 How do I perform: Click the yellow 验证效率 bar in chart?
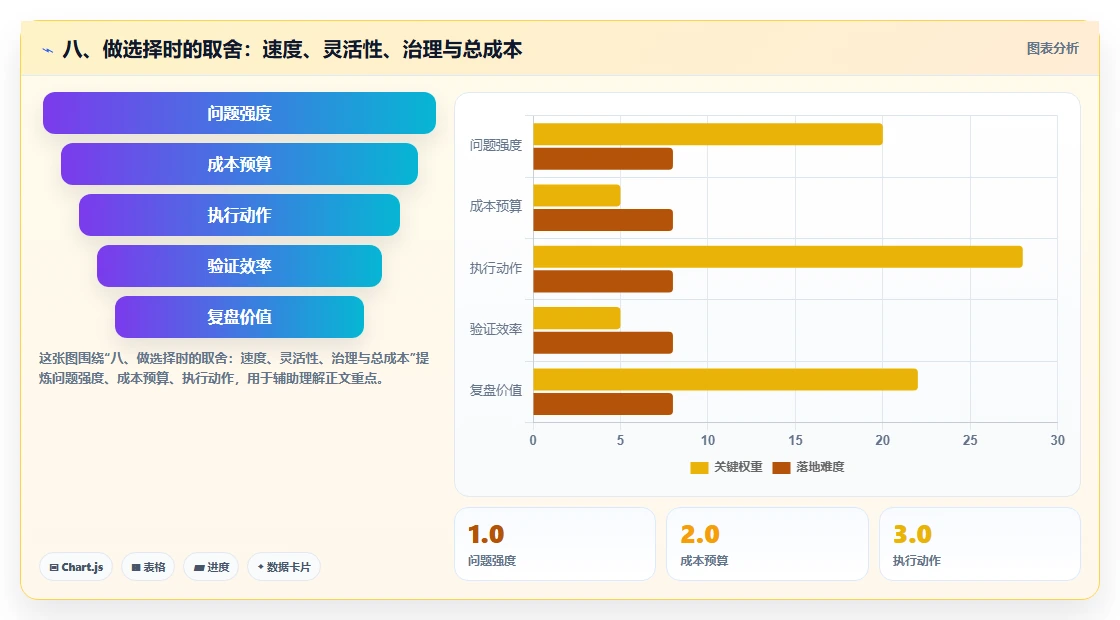pyautogui.click(x=576, y=318)
